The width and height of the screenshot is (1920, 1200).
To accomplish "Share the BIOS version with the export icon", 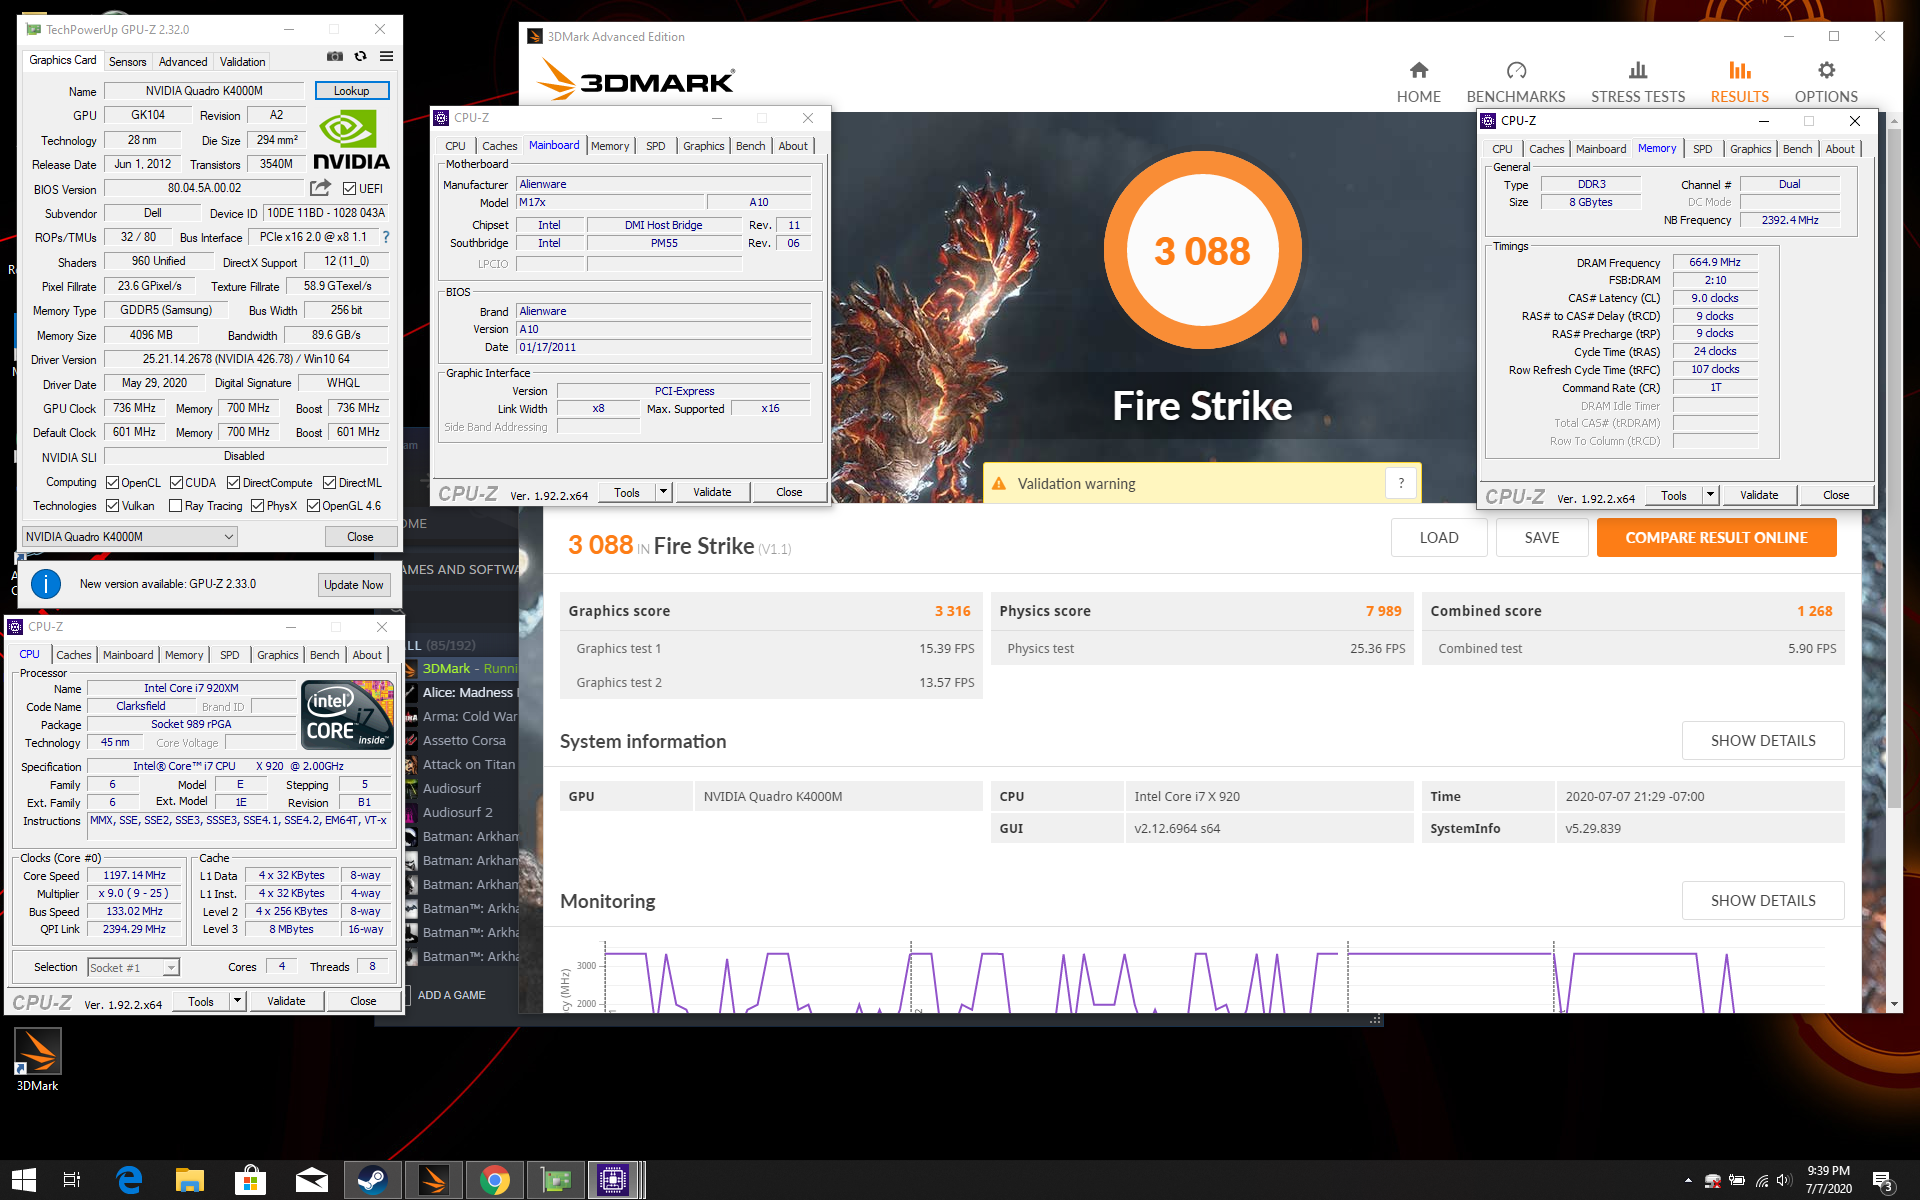I will coord(320,187).
